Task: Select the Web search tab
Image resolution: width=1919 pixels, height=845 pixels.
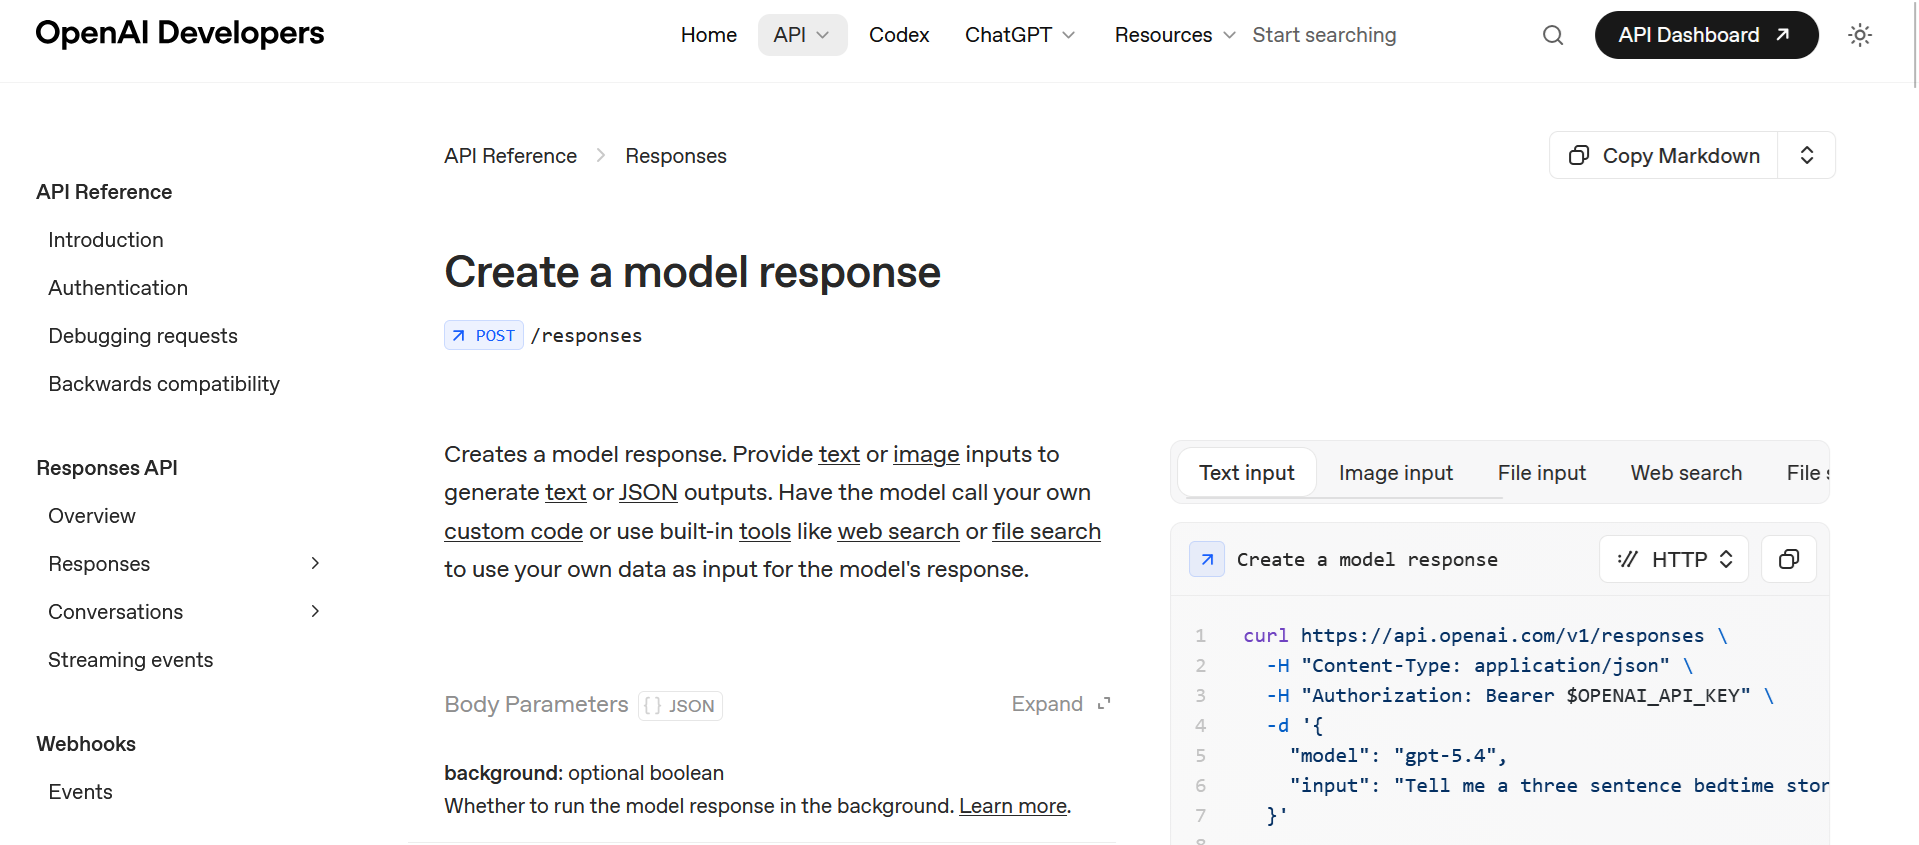Action: tap(1686, 473)
